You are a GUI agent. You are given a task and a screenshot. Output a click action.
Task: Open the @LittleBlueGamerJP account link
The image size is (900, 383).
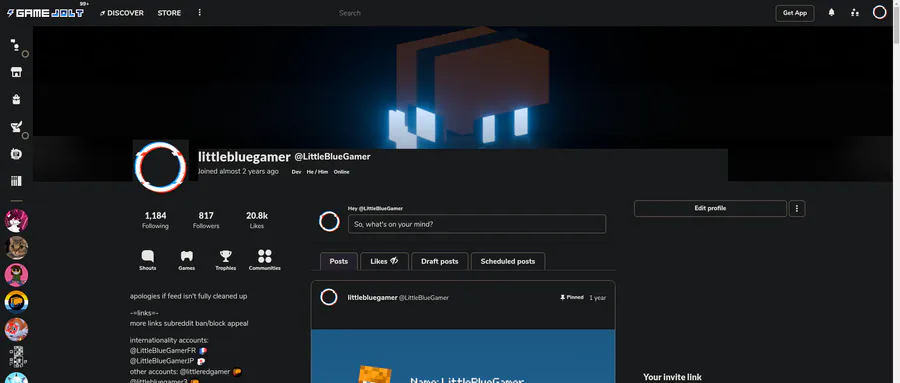tap(162, 361)
